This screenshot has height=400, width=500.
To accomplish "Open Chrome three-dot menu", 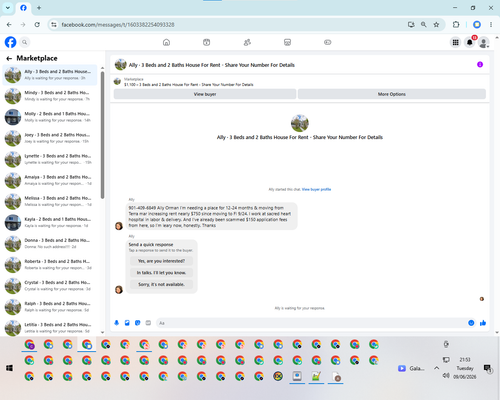I will (491, 25).
